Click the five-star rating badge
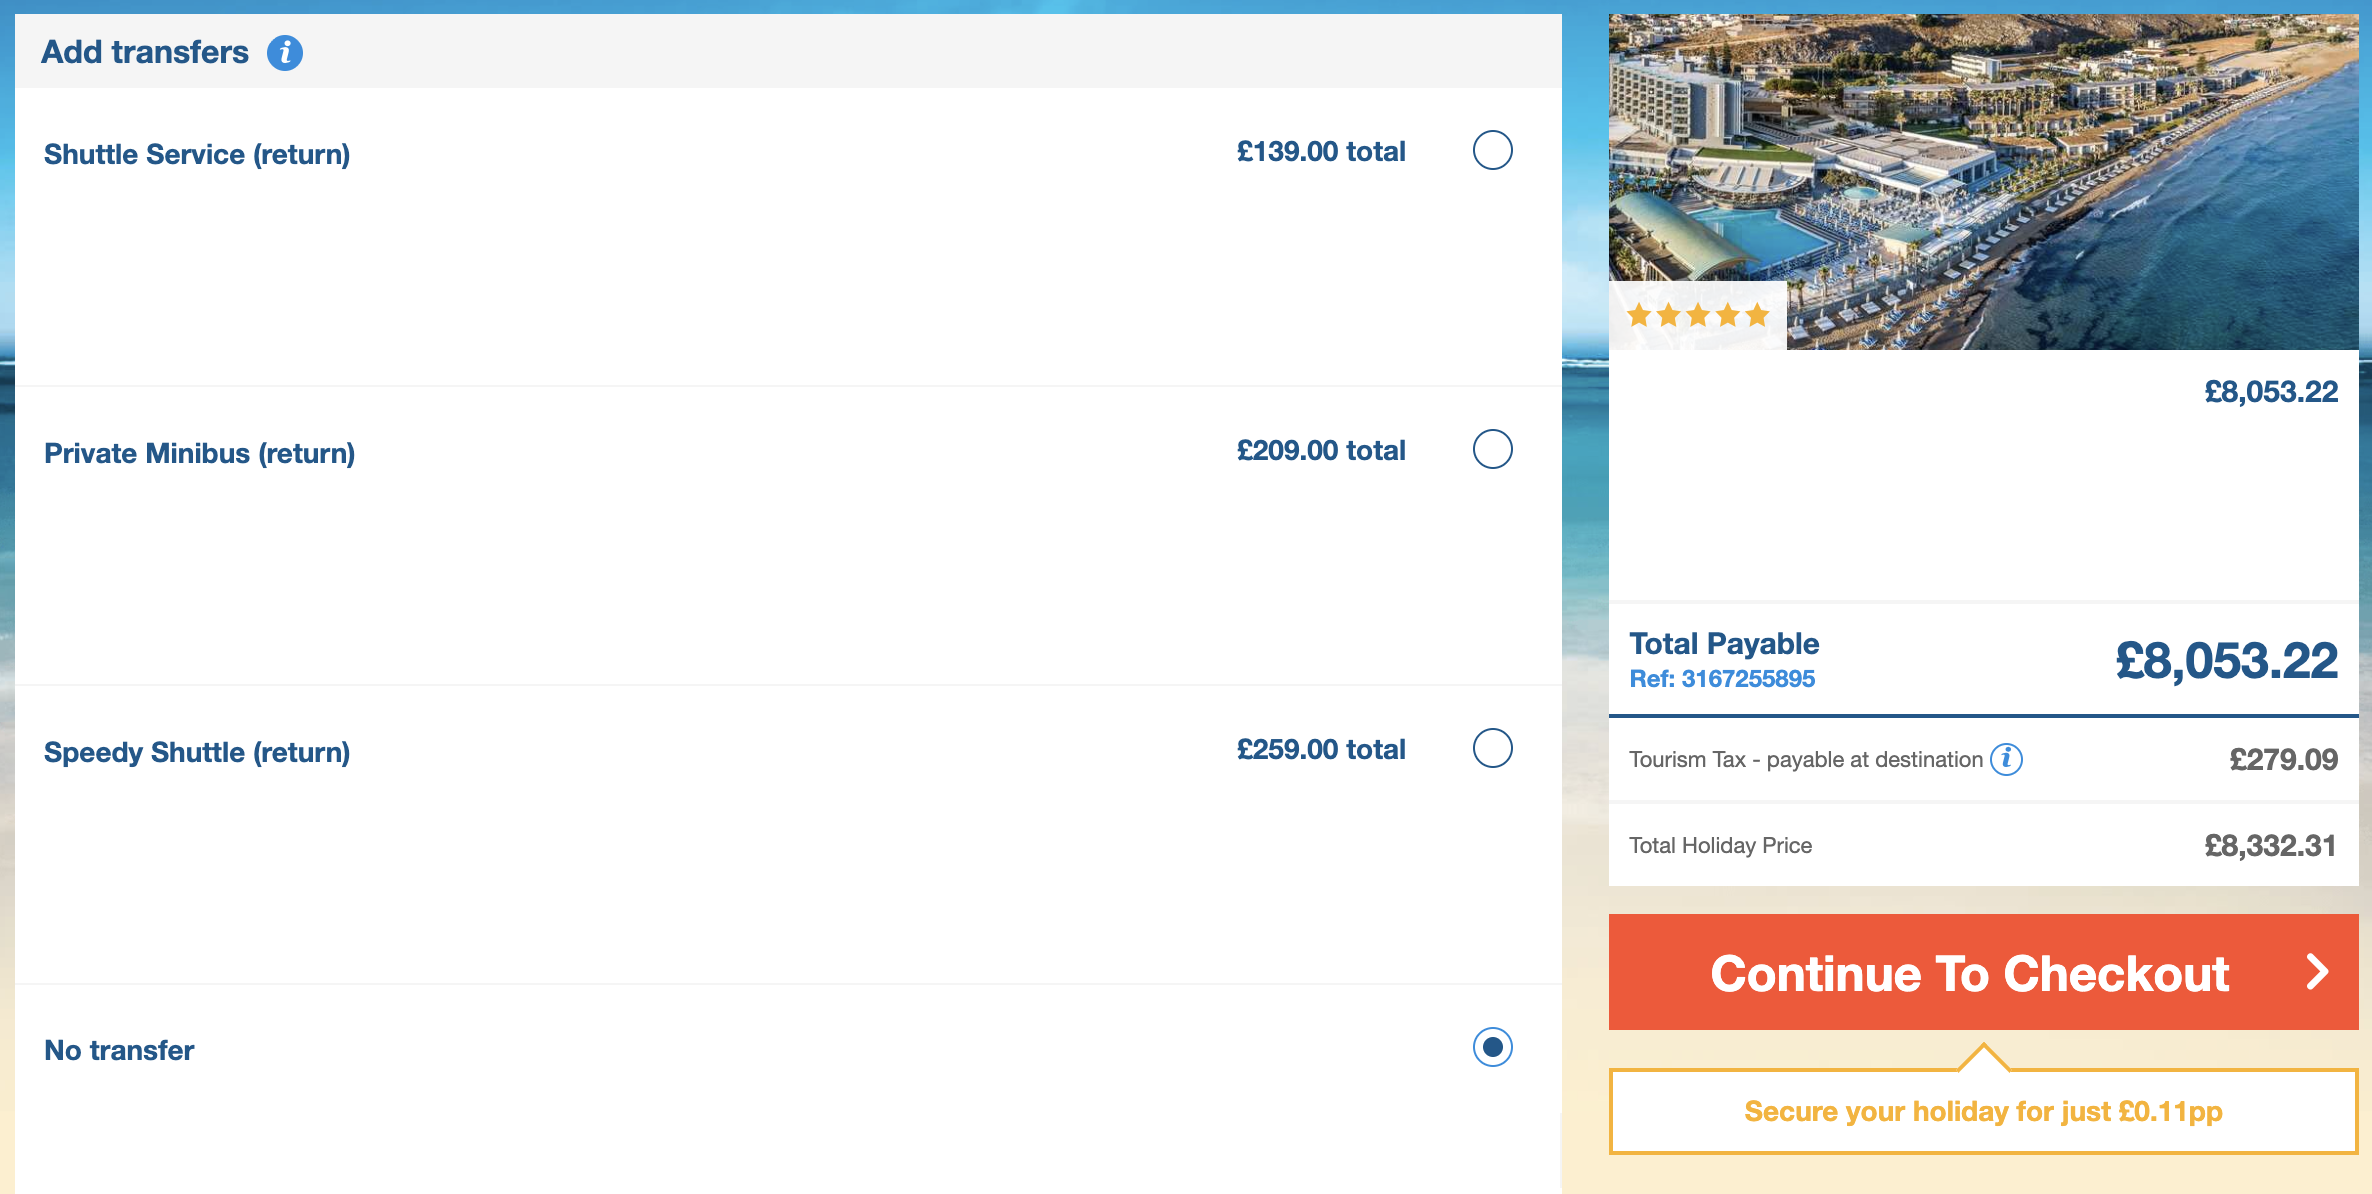The height and width of the screenshot is (1194, 2372). pyautogui.click(x=1697, y=316)
